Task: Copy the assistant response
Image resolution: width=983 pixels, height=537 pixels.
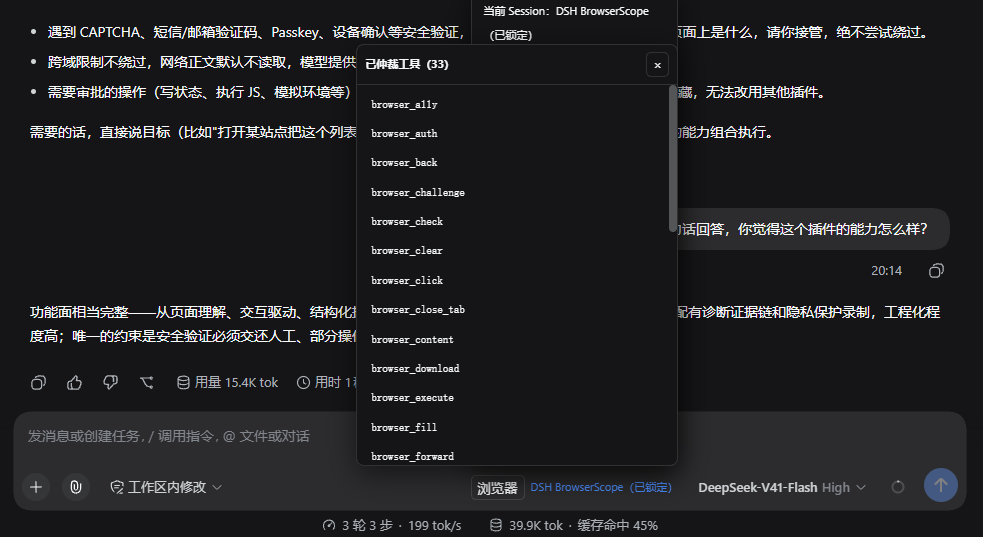Action: (x=38, y=382)
